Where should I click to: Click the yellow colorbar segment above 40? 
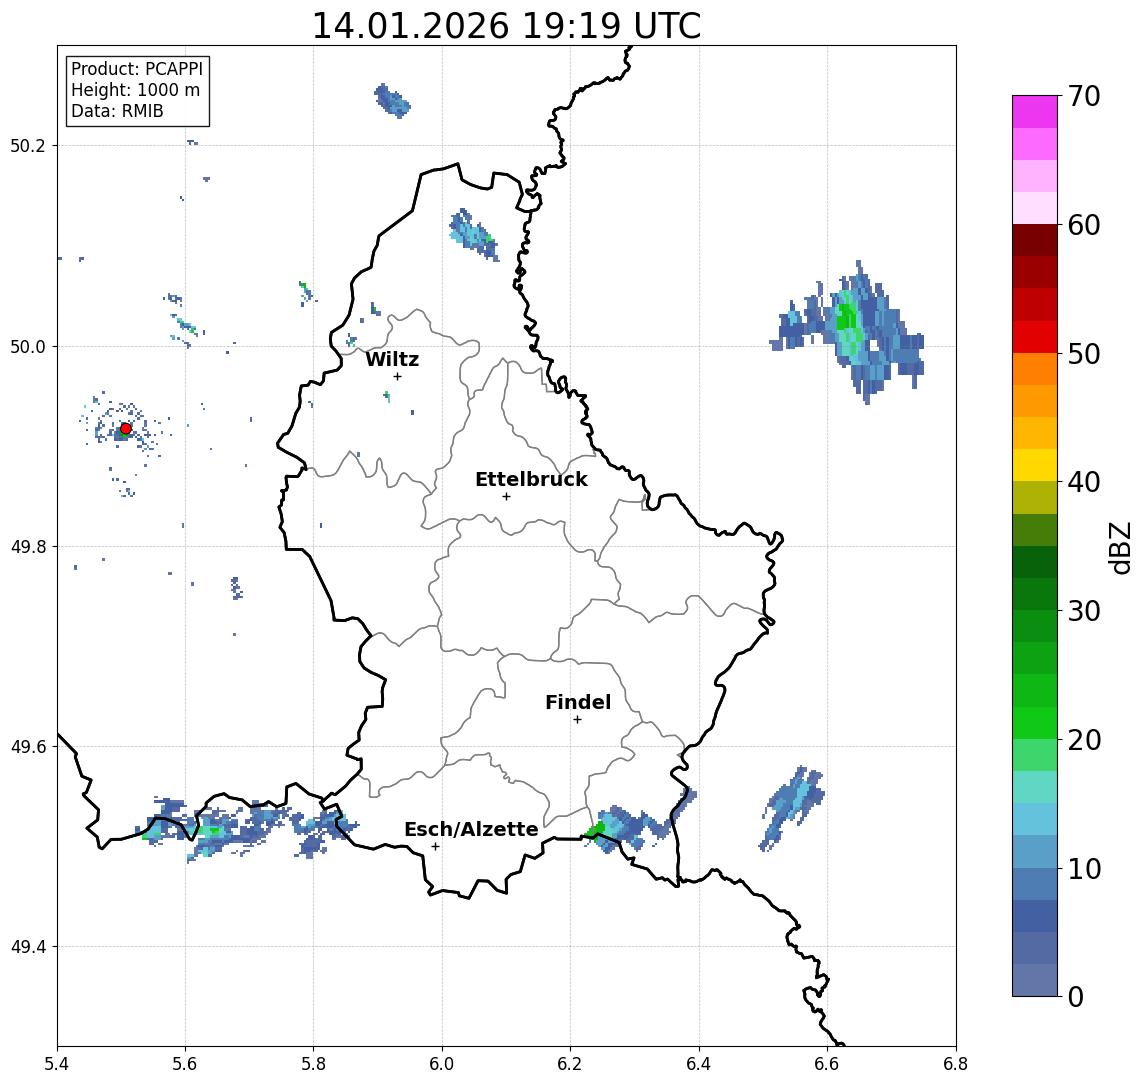(1035, 465)
